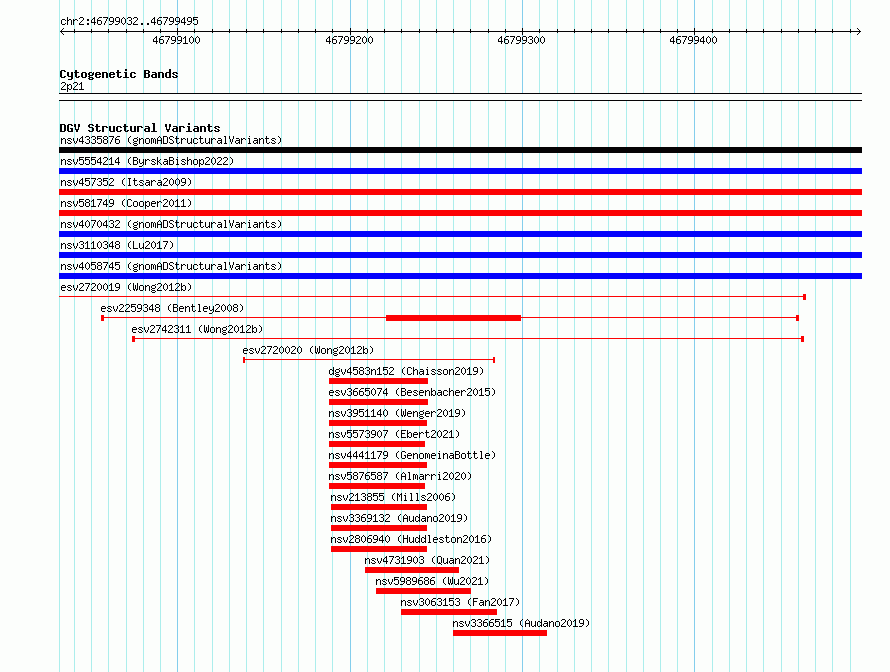890x672 pixels.
Task: Open esv2742311 (Wong2012b) label
Action: tap(198, 329)
